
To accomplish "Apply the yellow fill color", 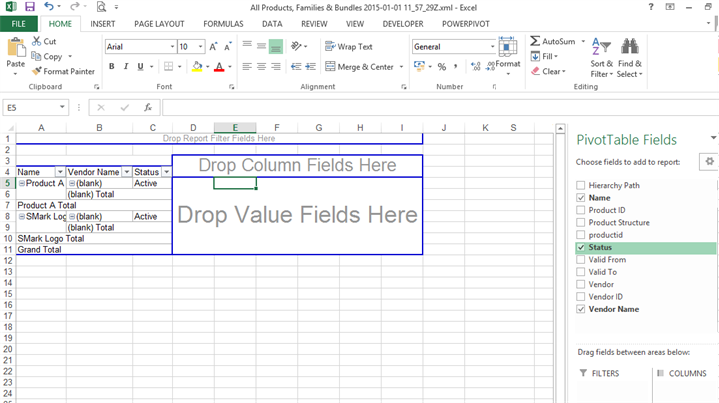I will coord(197,67).
